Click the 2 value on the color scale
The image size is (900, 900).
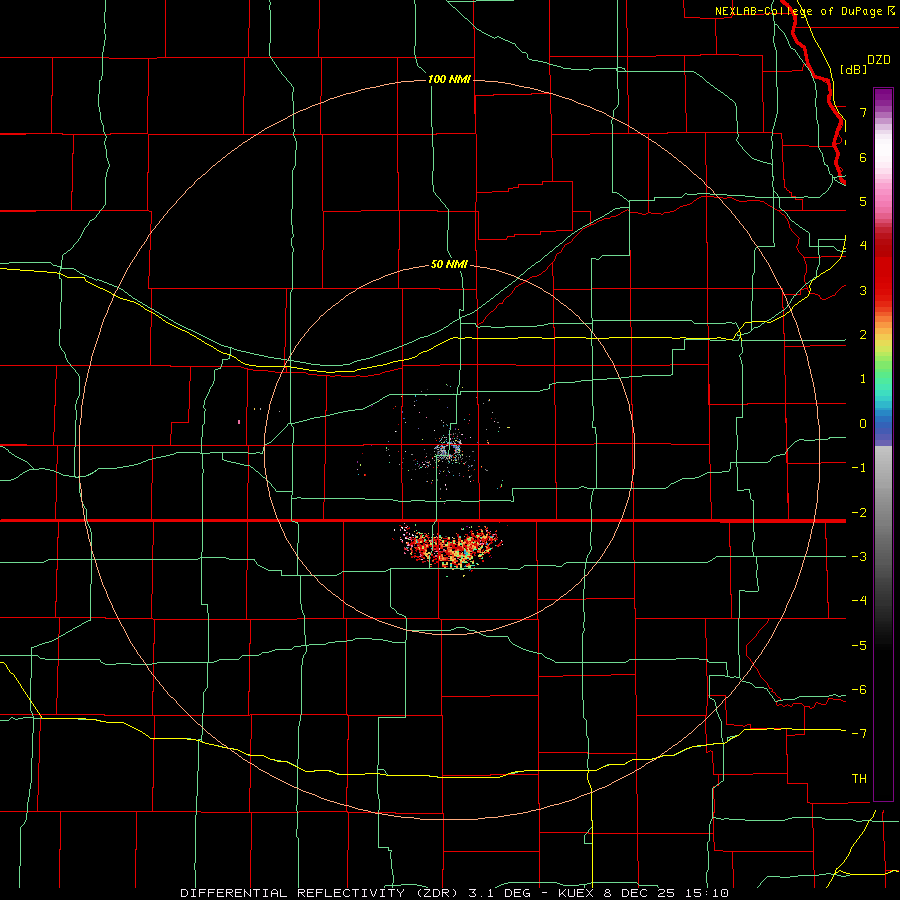tap(863, 335)
